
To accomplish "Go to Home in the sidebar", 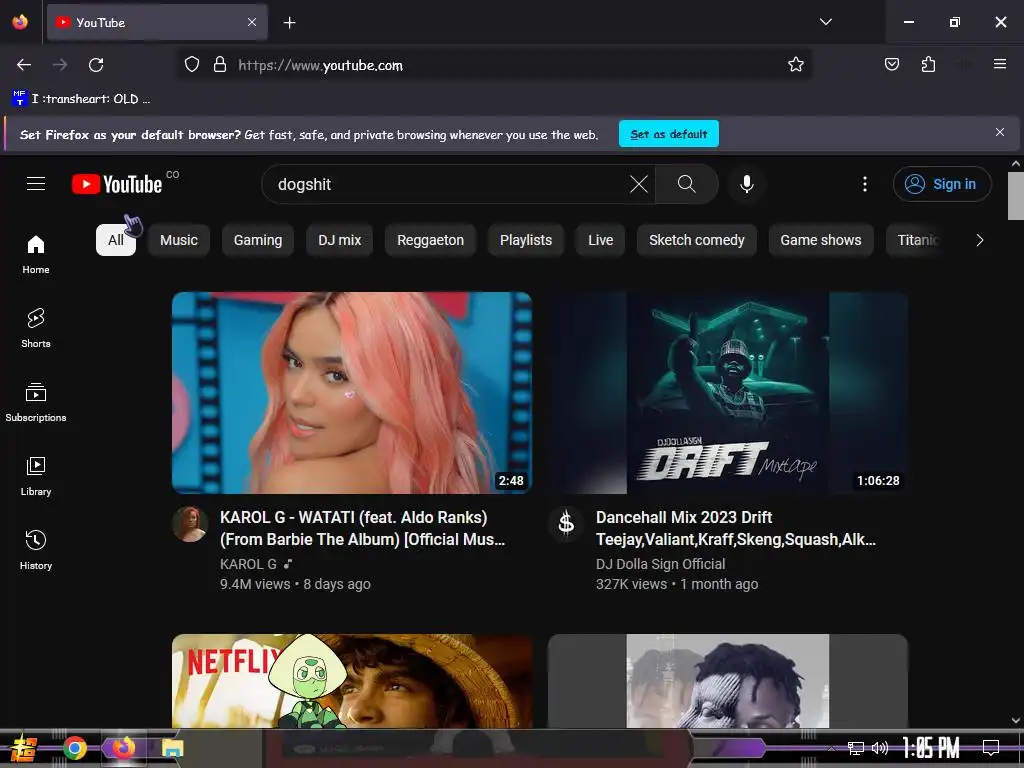I will tap(36, 255).
